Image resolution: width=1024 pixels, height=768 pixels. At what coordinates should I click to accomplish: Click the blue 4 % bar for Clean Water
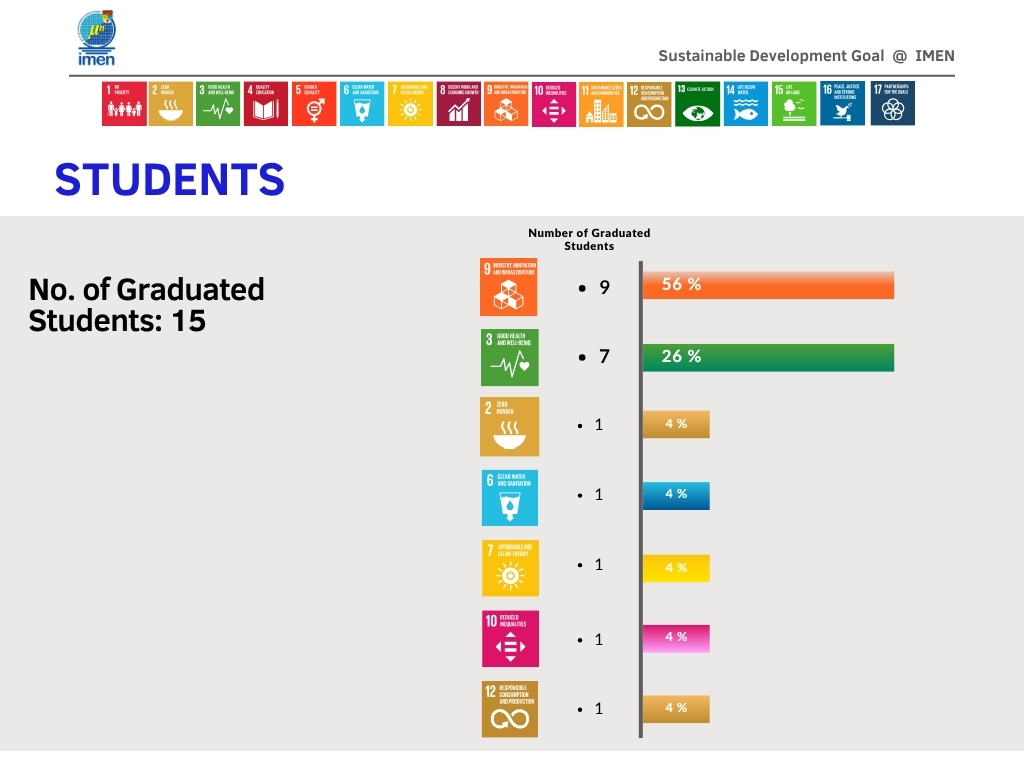point(676,495)
